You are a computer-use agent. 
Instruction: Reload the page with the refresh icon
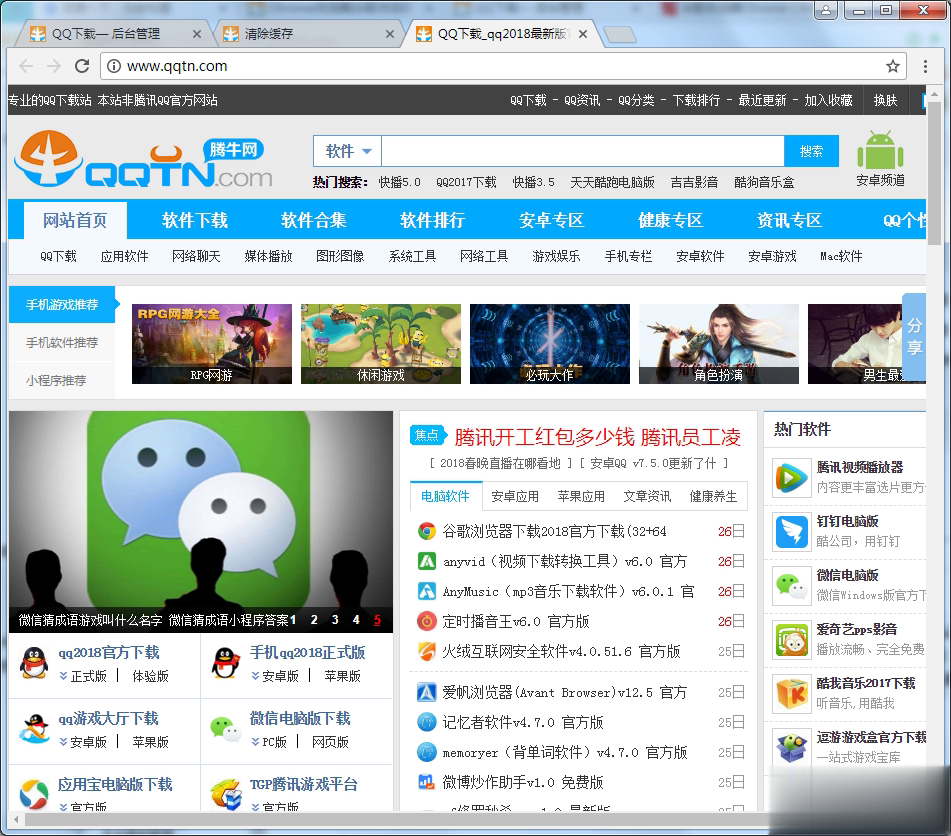pyautogui.click(x=82, y=66)
